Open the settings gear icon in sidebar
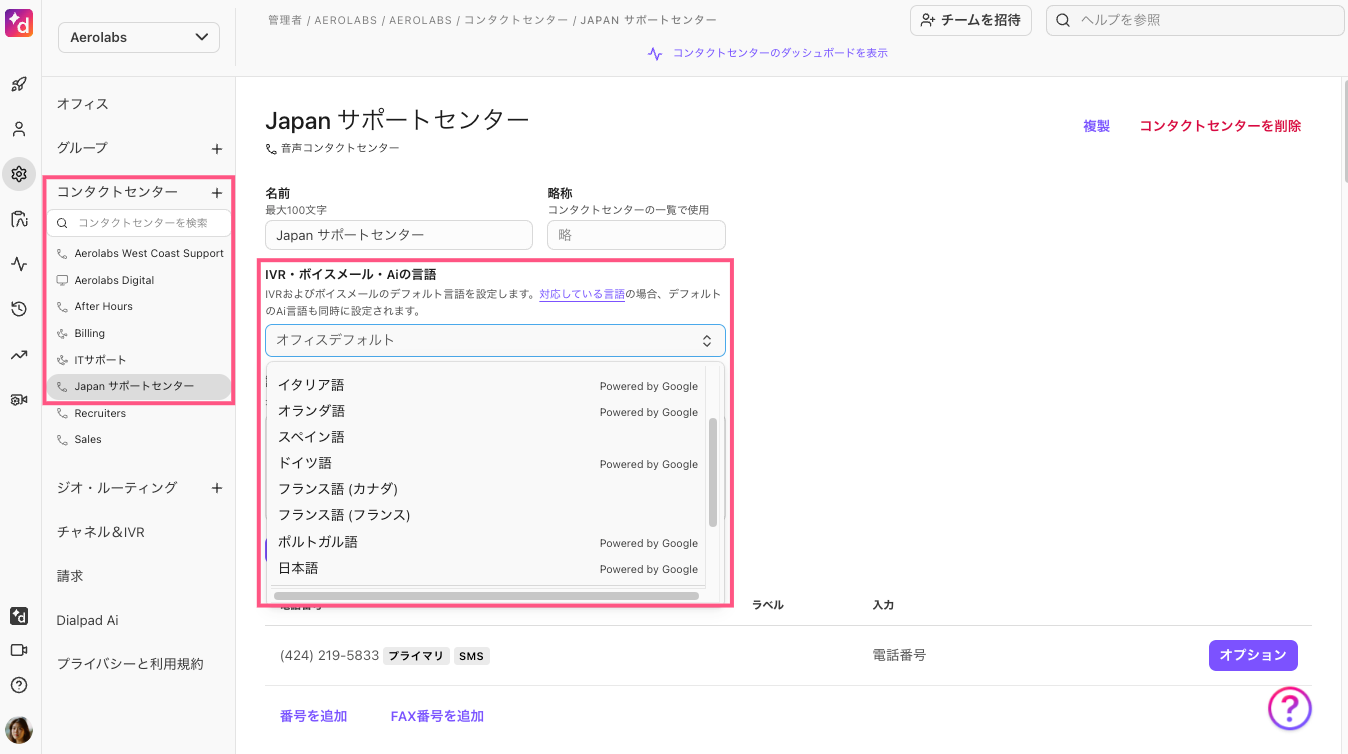The height and width of the screenshot is (754, 1348). coord(18,174)
